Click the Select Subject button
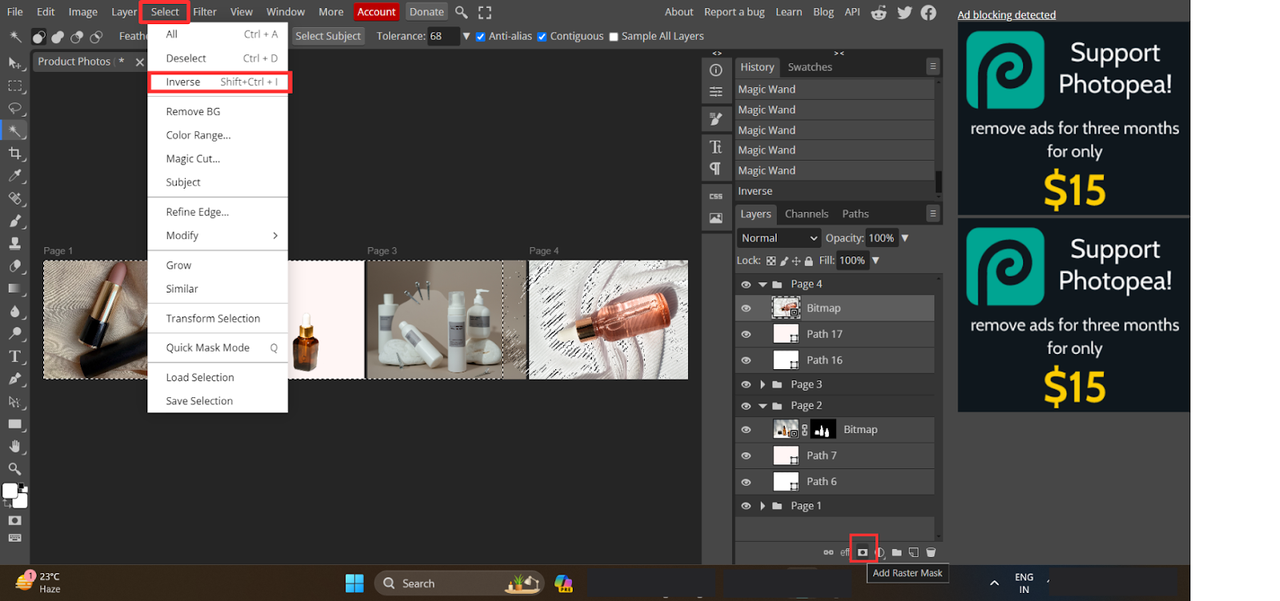 (328, 36)
